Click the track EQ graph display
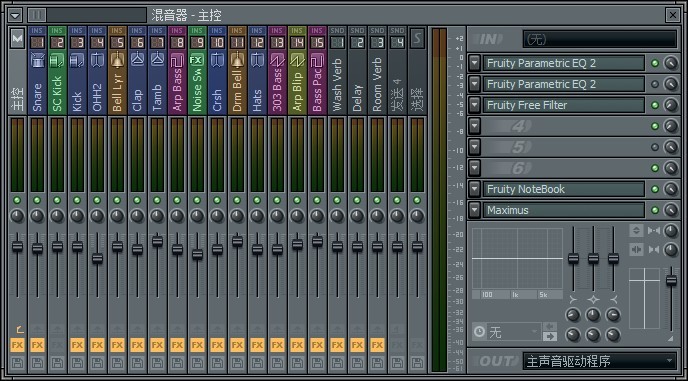Screen dimensions: 688x381 [x=517, y=259]
